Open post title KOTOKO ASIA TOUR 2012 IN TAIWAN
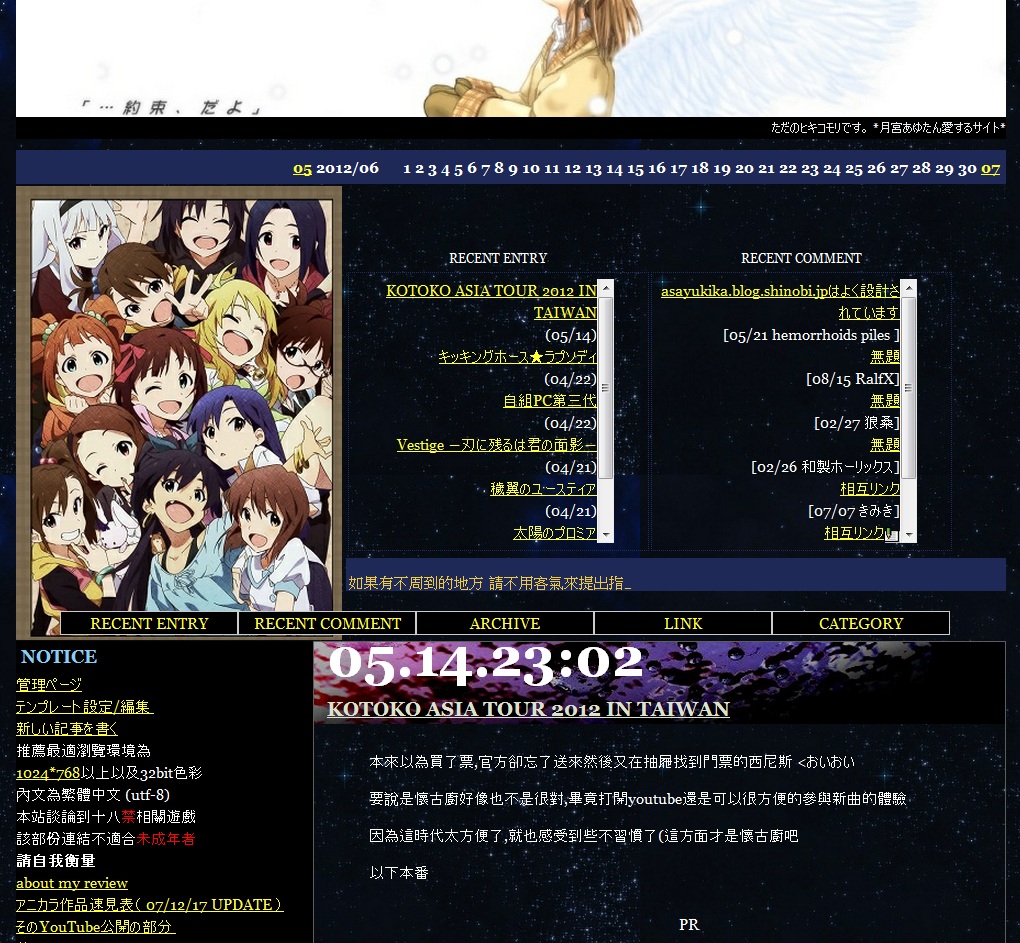This screenshot has width=1020, height=943. click(528, 709)
